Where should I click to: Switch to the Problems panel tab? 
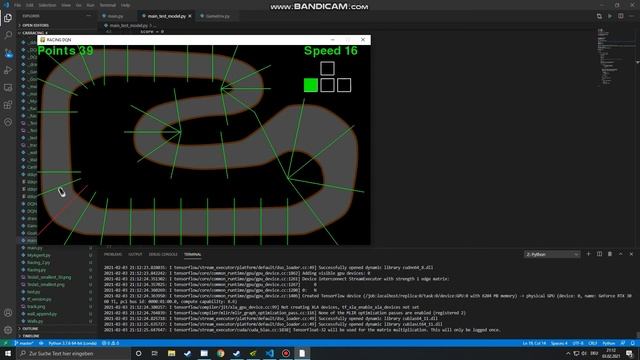[x=113, y=254]
